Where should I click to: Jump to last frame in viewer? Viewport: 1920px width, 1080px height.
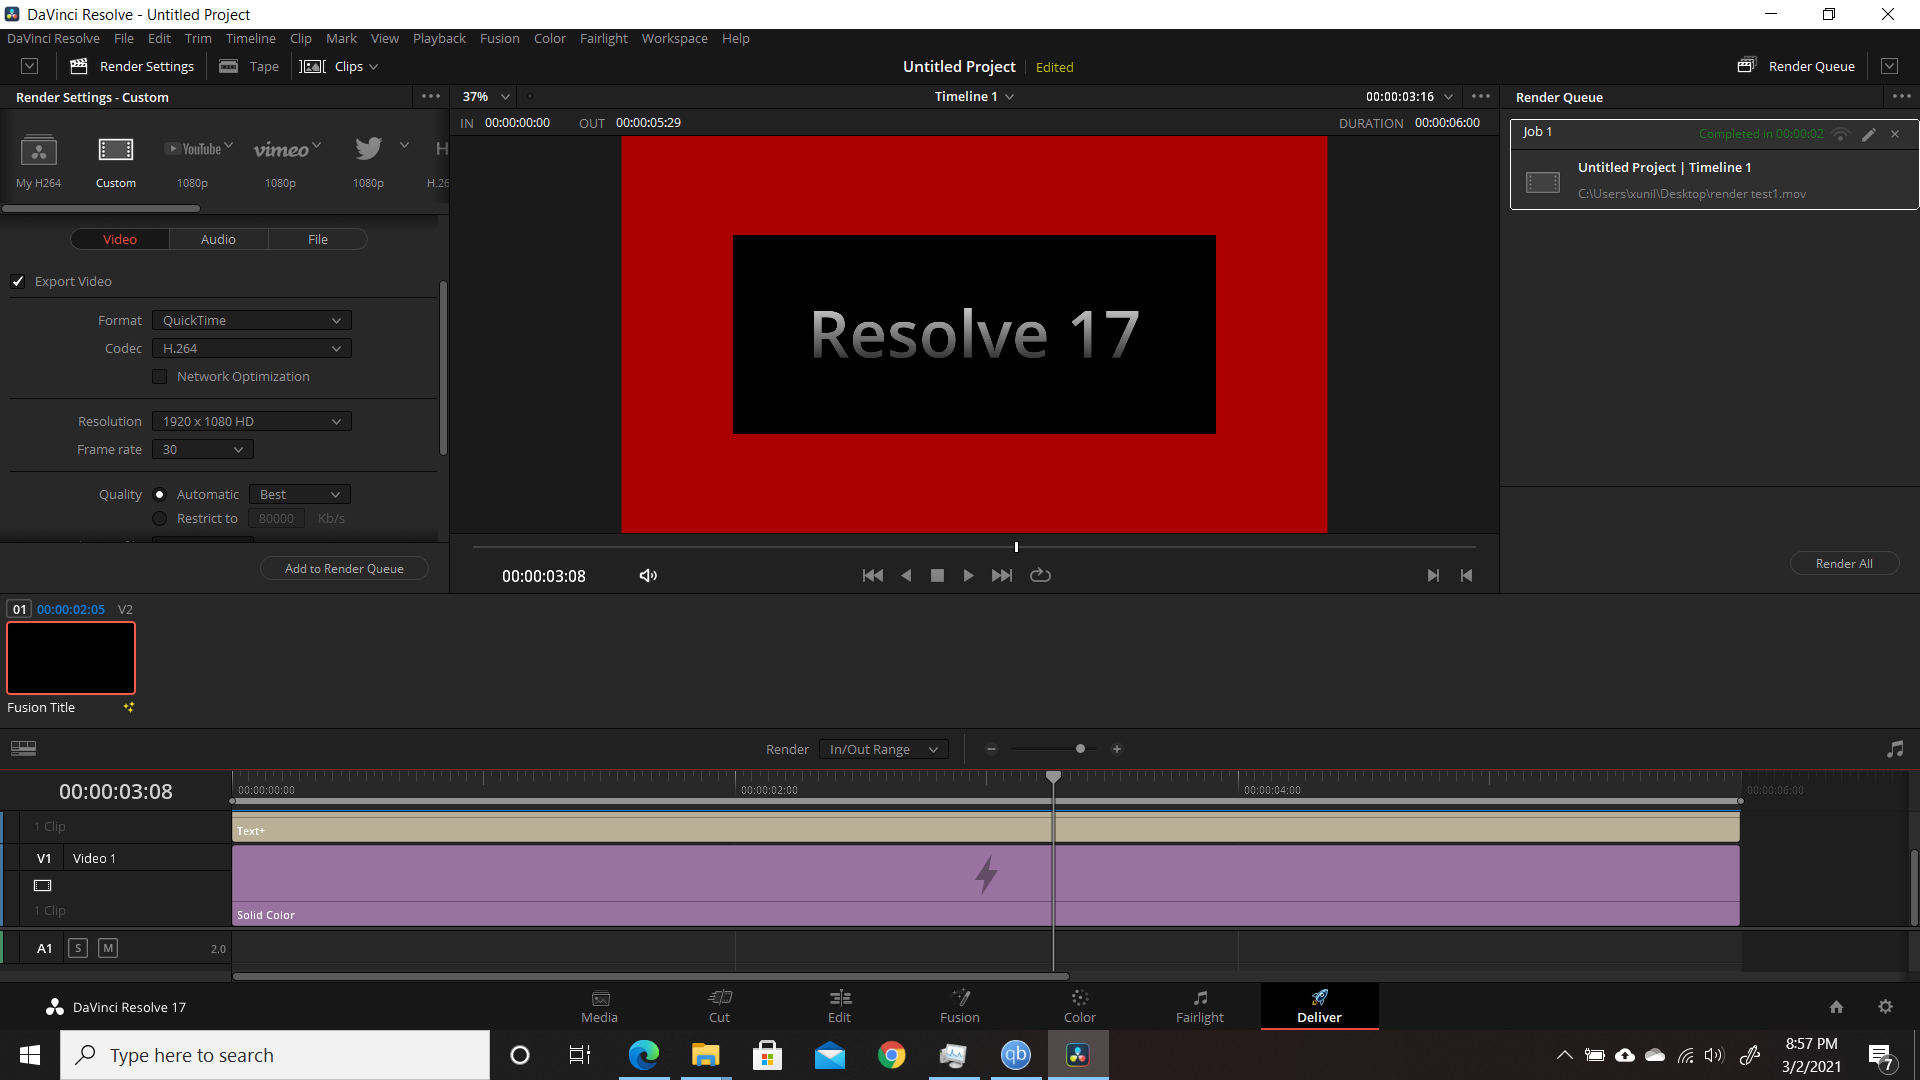point(1002,575)
